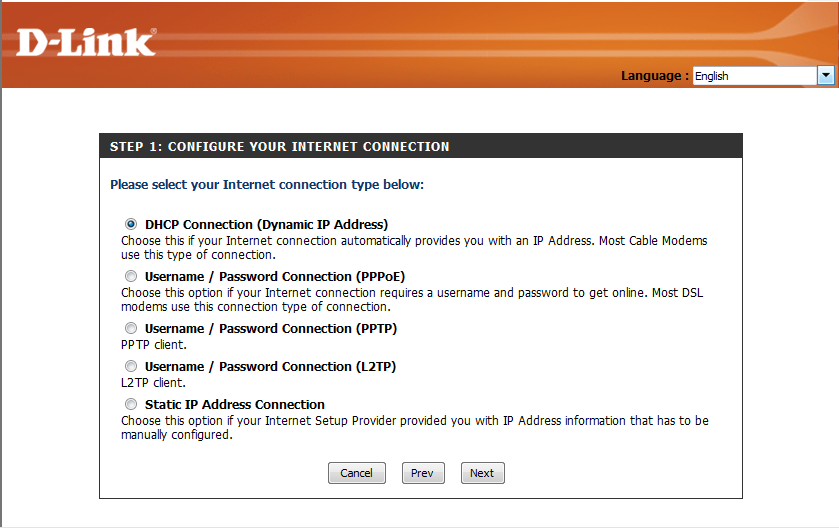Click the English language selection field
This screenshot has width=839, height=529.
[x=754, y=75]
